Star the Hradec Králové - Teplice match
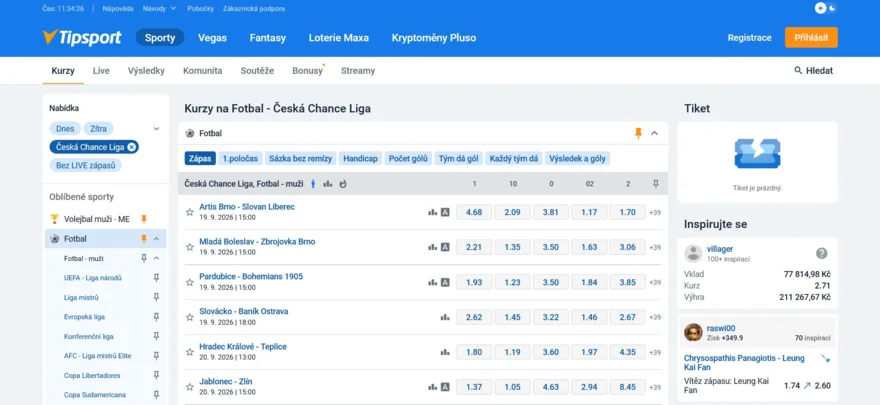880x405 pixels. 190,352
